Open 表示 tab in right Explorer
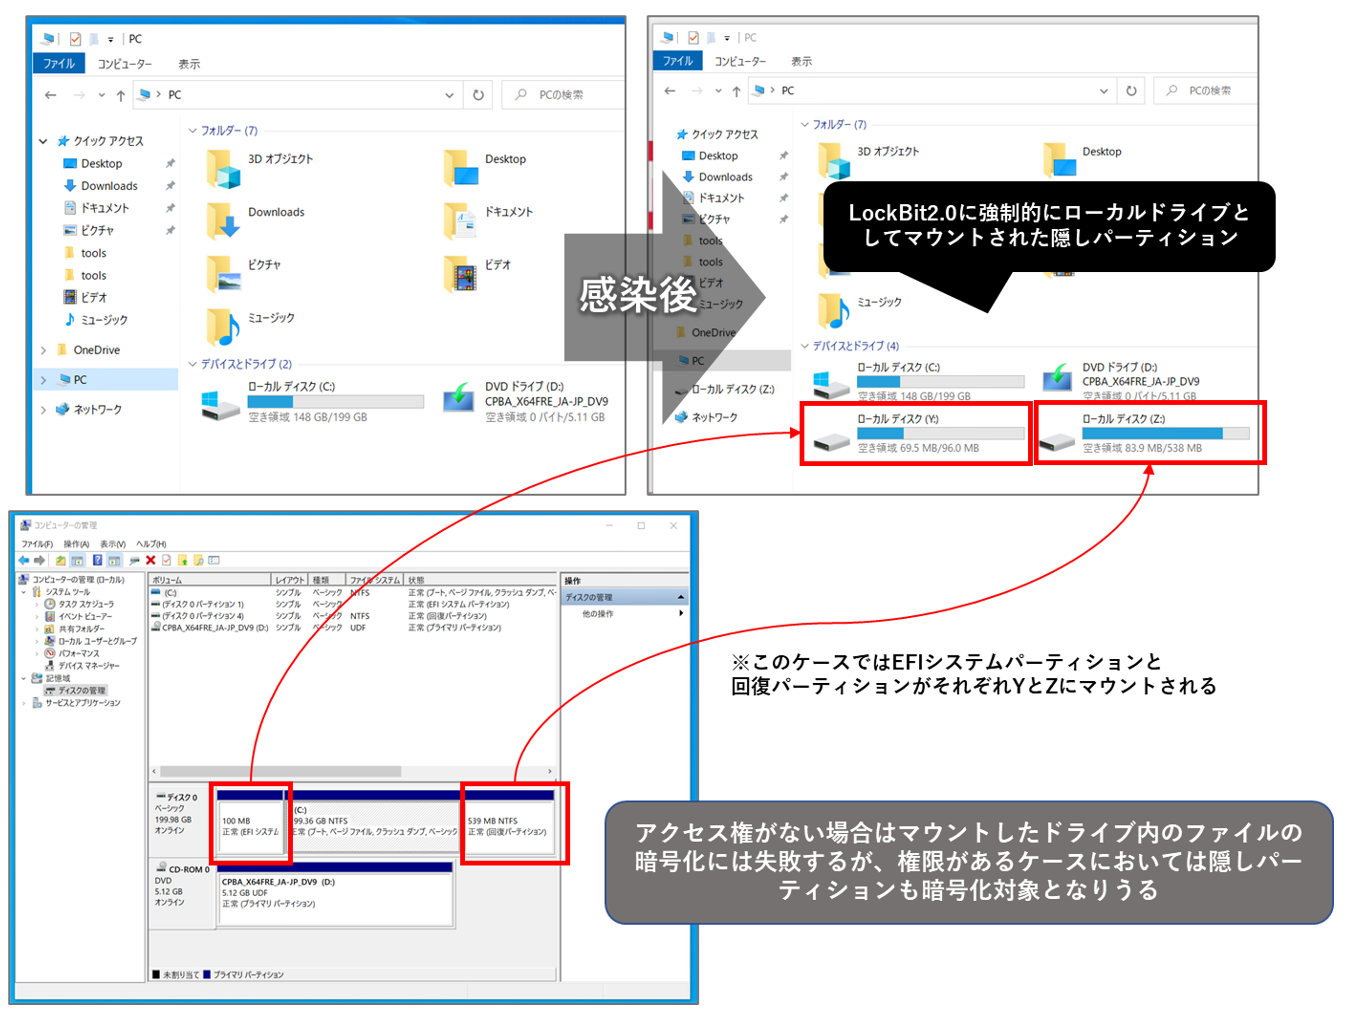Image resolution: width=1353 pixels, height=1016 pixels. (801, 61)
